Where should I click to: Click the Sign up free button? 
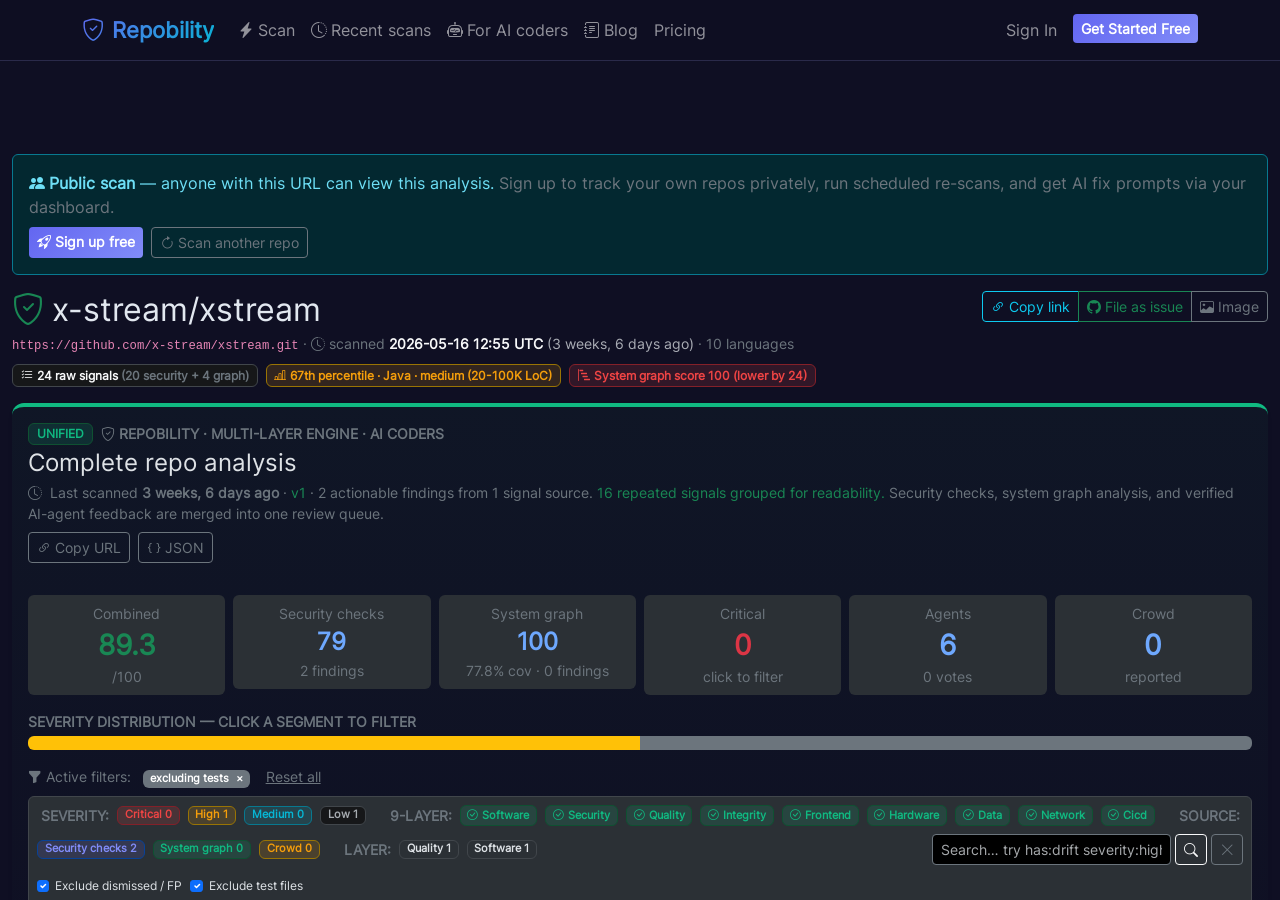[86, 242]
